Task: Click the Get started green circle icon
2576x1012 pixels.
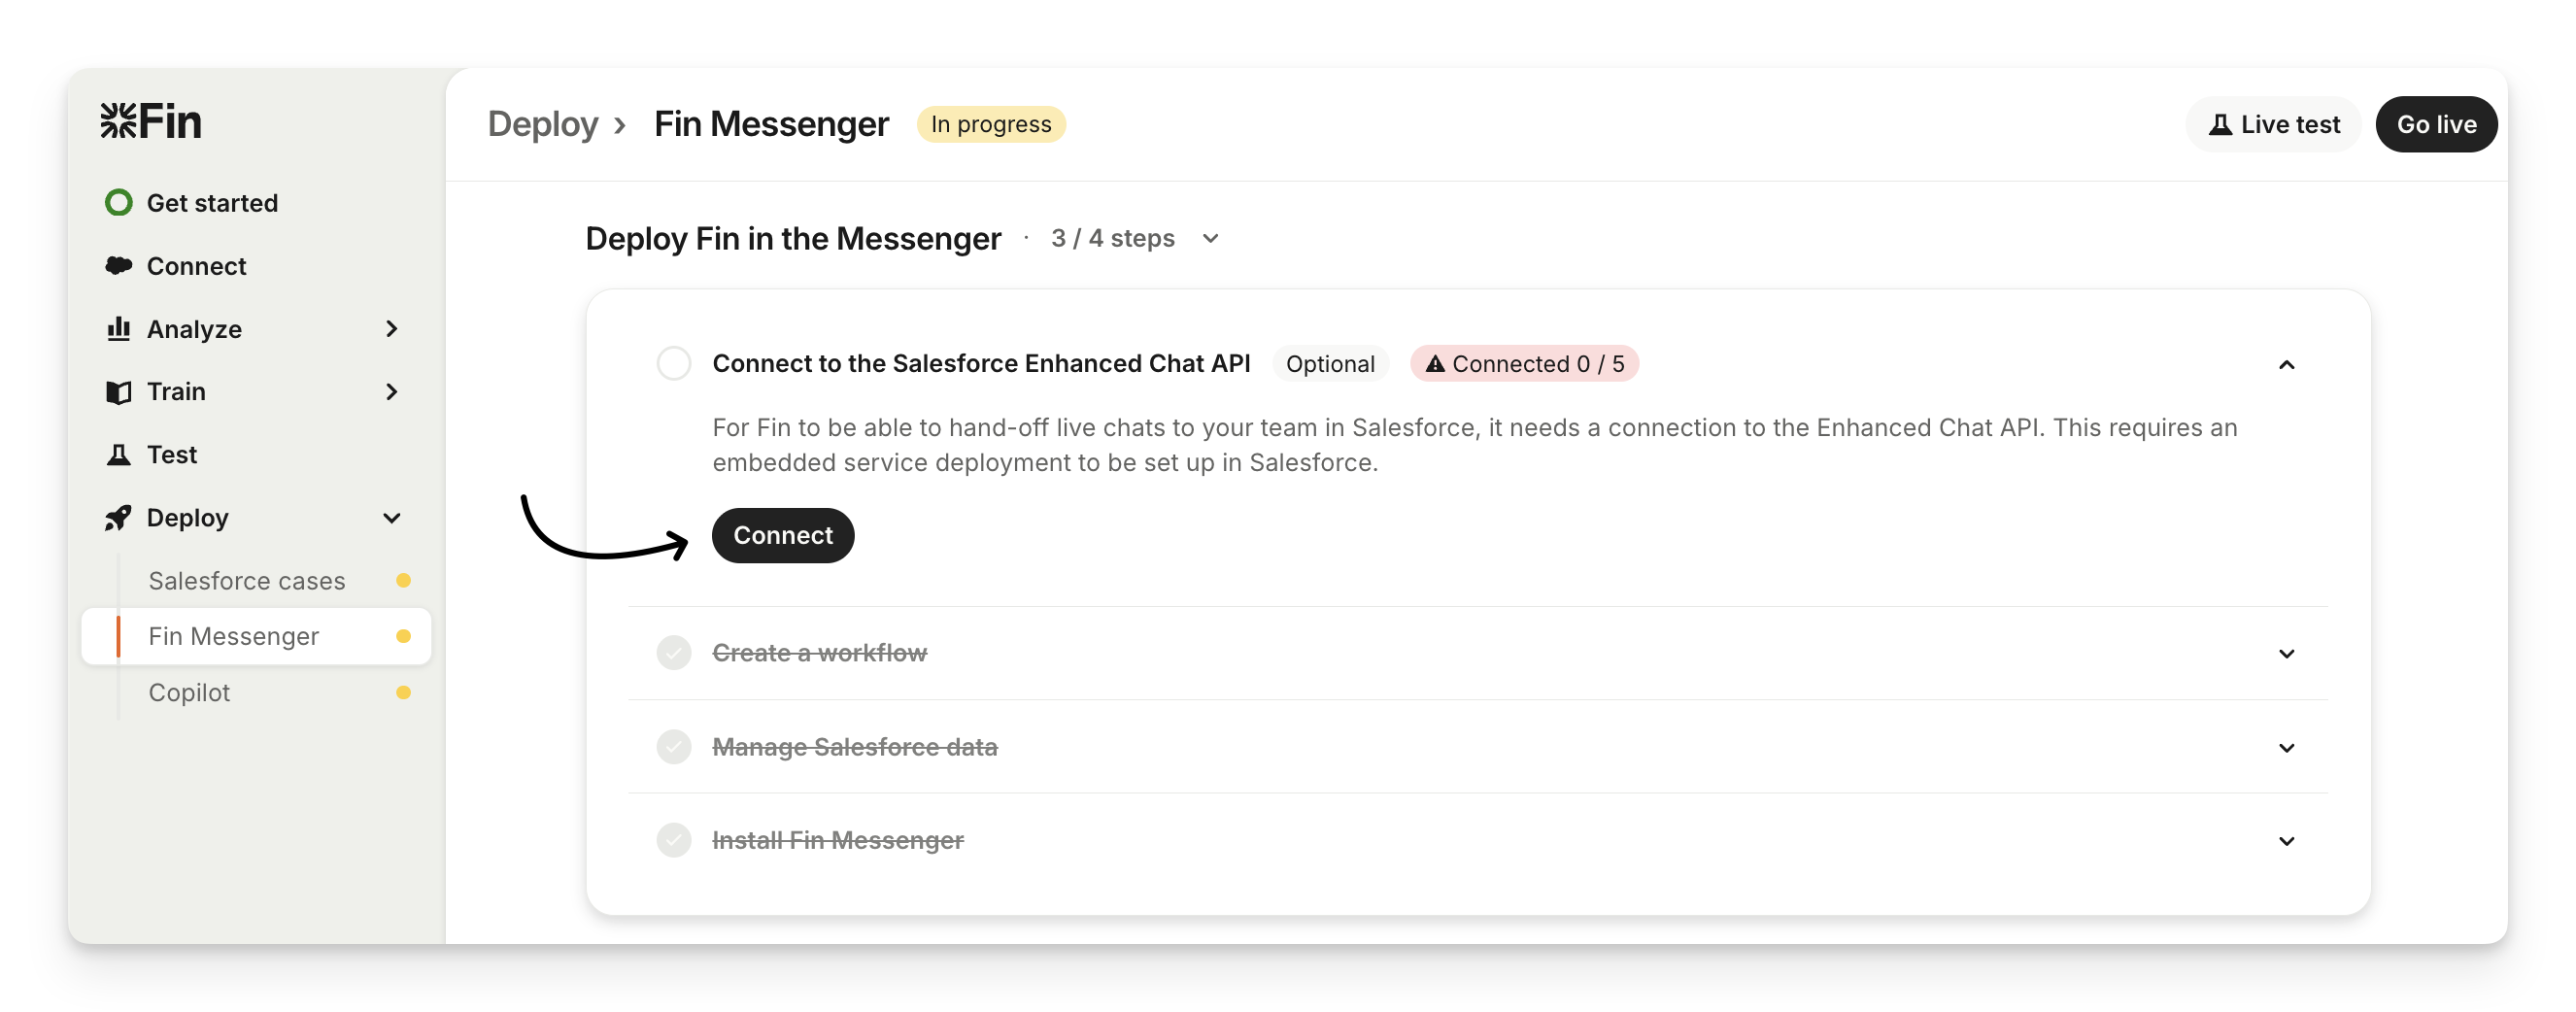Action: click(x=119, y=203)
